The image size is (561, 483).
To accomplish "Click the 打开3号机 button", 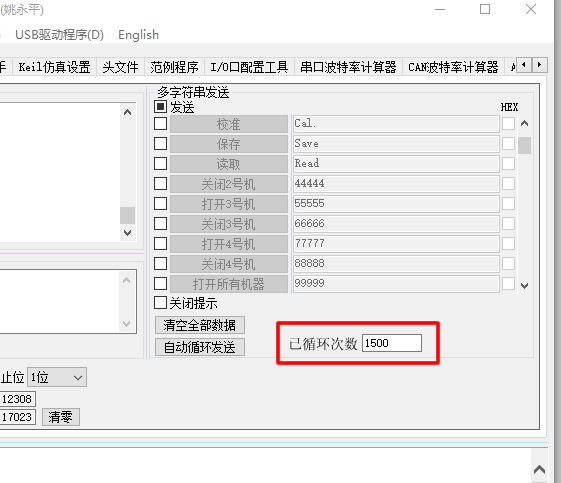I will (229, 204).
